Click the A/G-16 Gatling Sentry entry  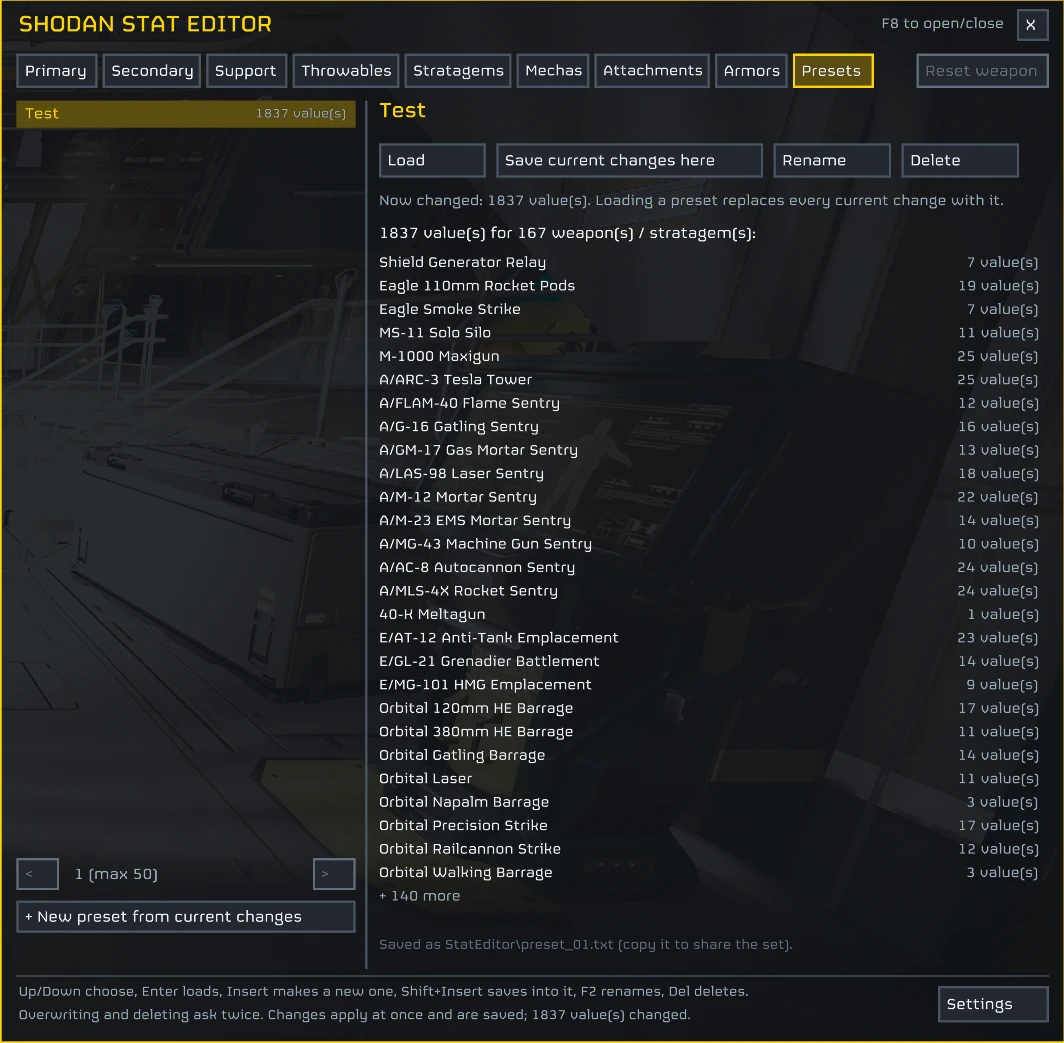click(708, 426)
